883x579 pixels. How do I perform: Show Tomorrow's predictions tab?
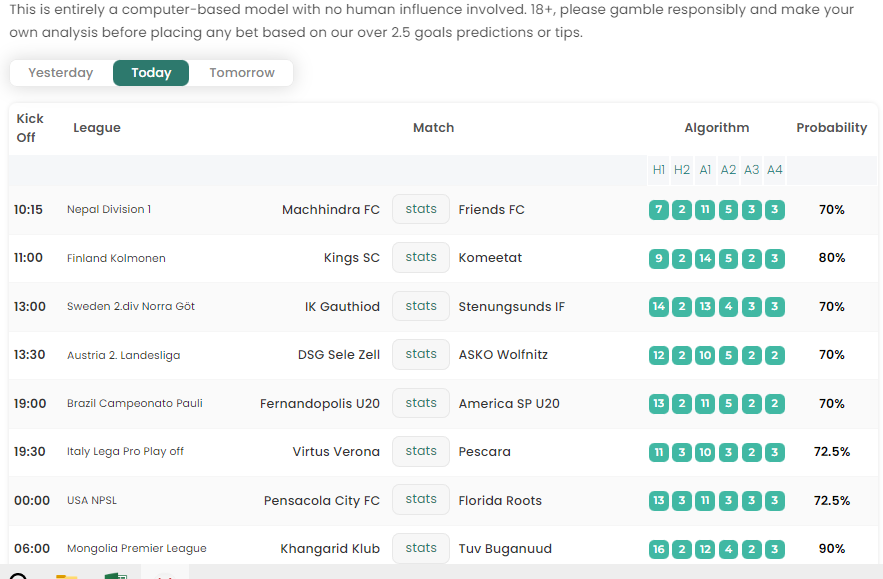[242, 73]
